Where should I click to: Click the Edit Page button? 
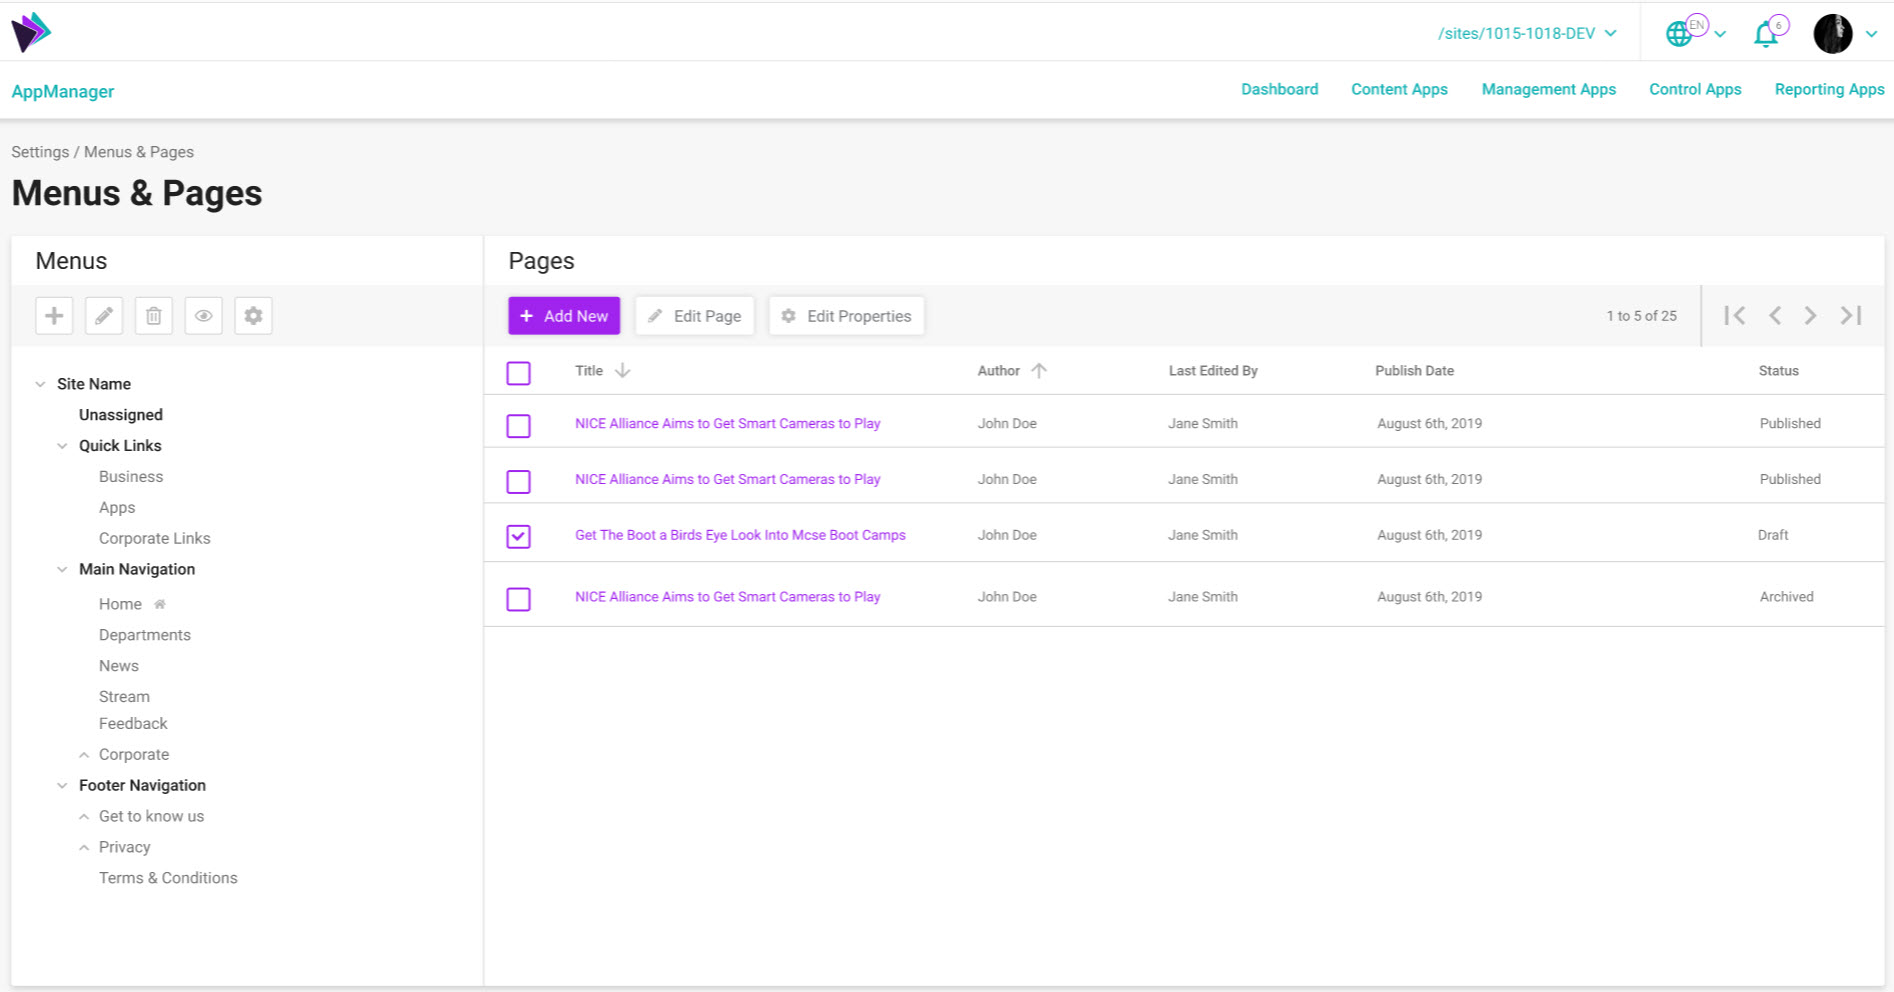click(695, 316)
